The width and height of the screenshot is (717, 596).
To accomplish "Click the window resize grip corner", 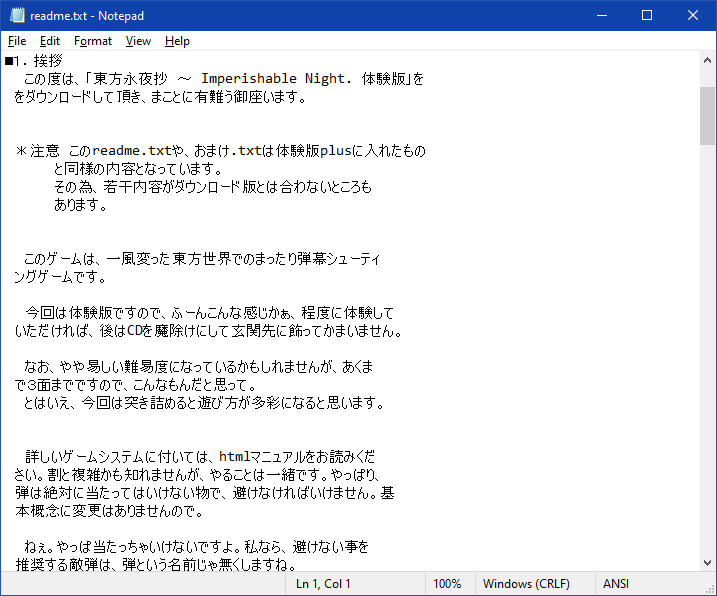I will pos(710,590).
